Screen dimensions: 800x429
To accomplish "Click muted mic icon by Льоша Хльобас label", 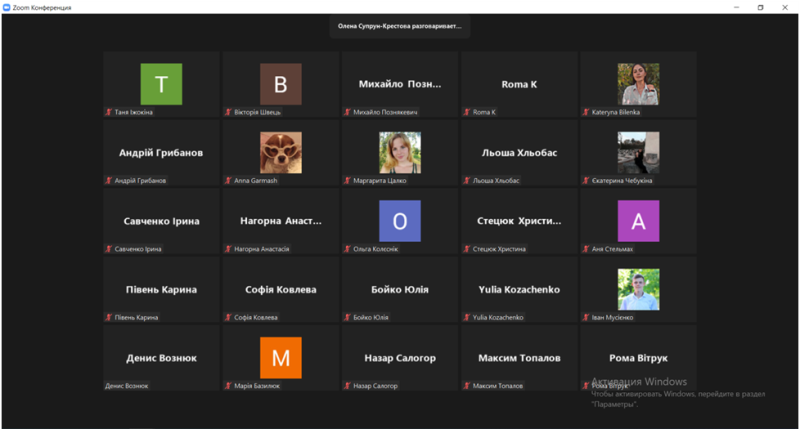I will click(x=467, y=181).
